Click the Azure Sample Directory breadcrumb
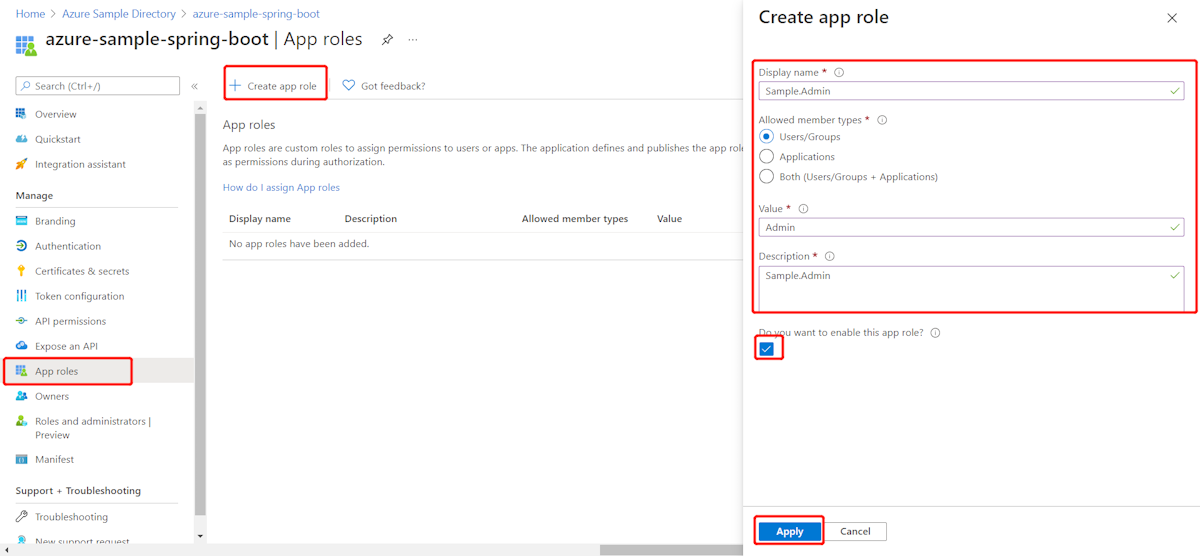 [118, 14]
